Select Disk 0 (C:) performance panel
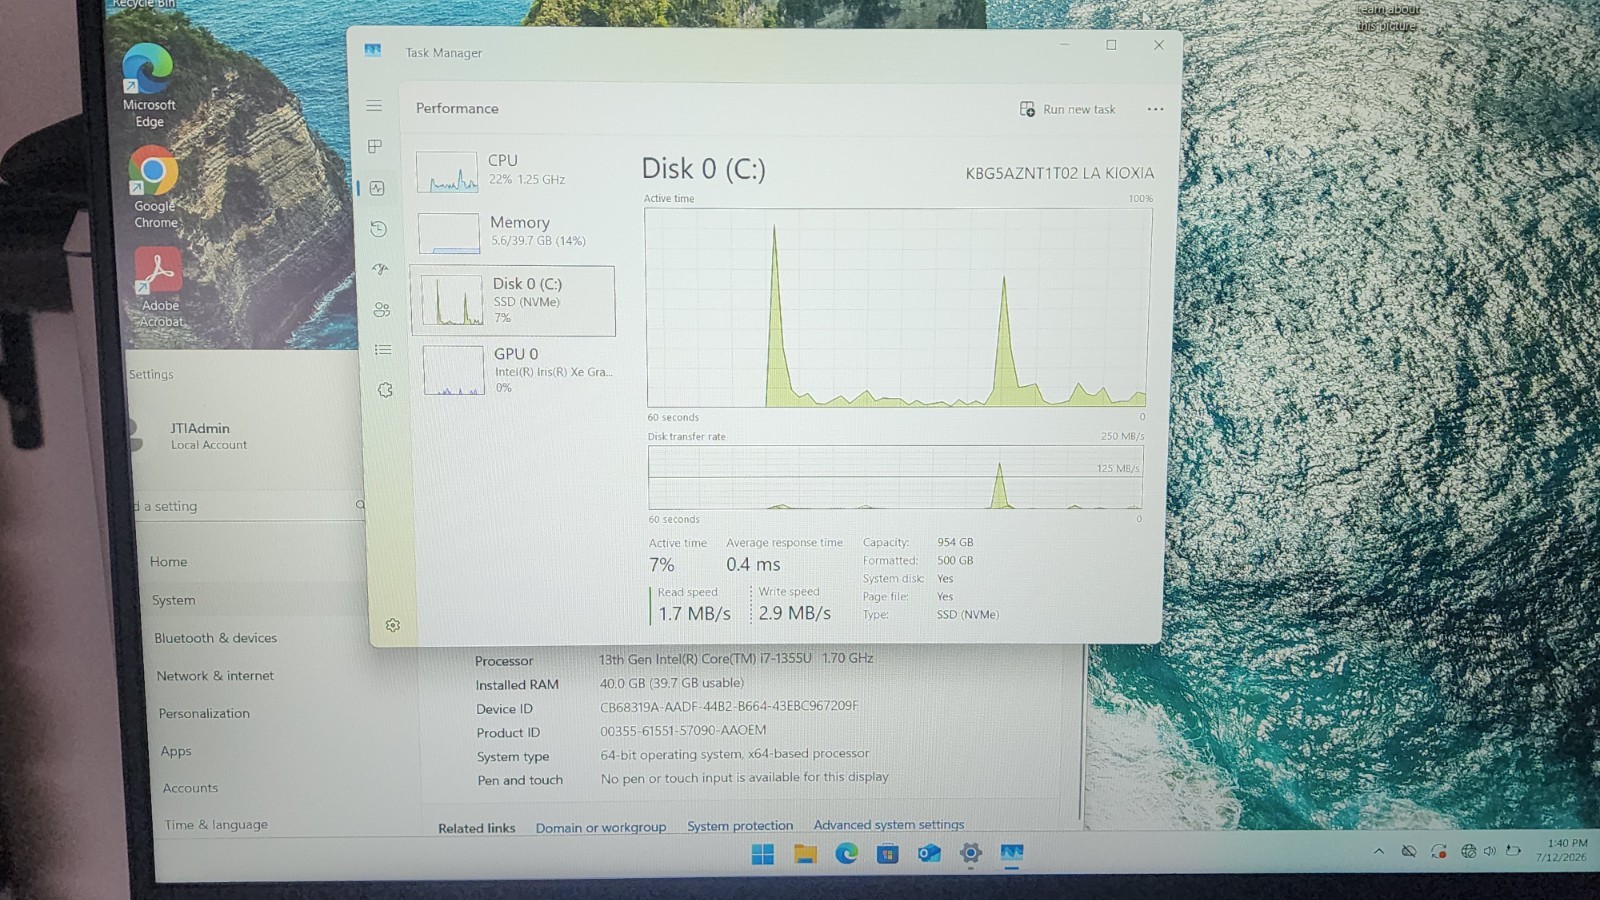Screen dimensions: 1600x900 click(x=513, y=301)
